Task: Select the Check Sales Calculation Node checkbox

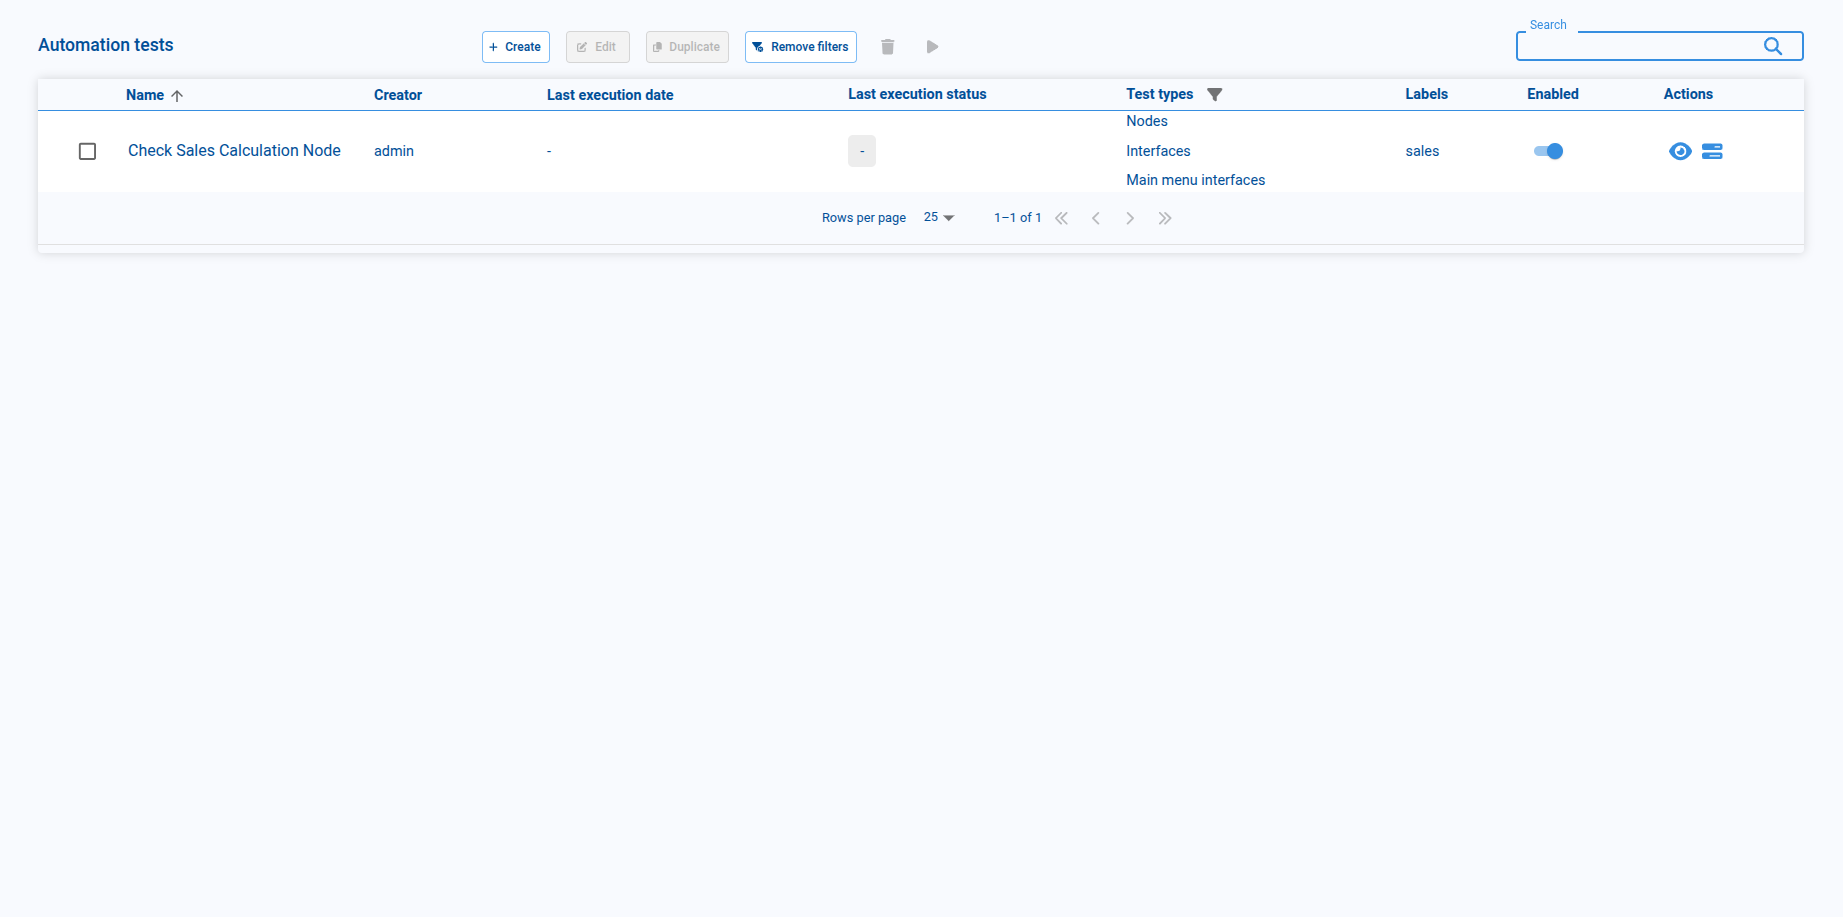Action: 88,151
